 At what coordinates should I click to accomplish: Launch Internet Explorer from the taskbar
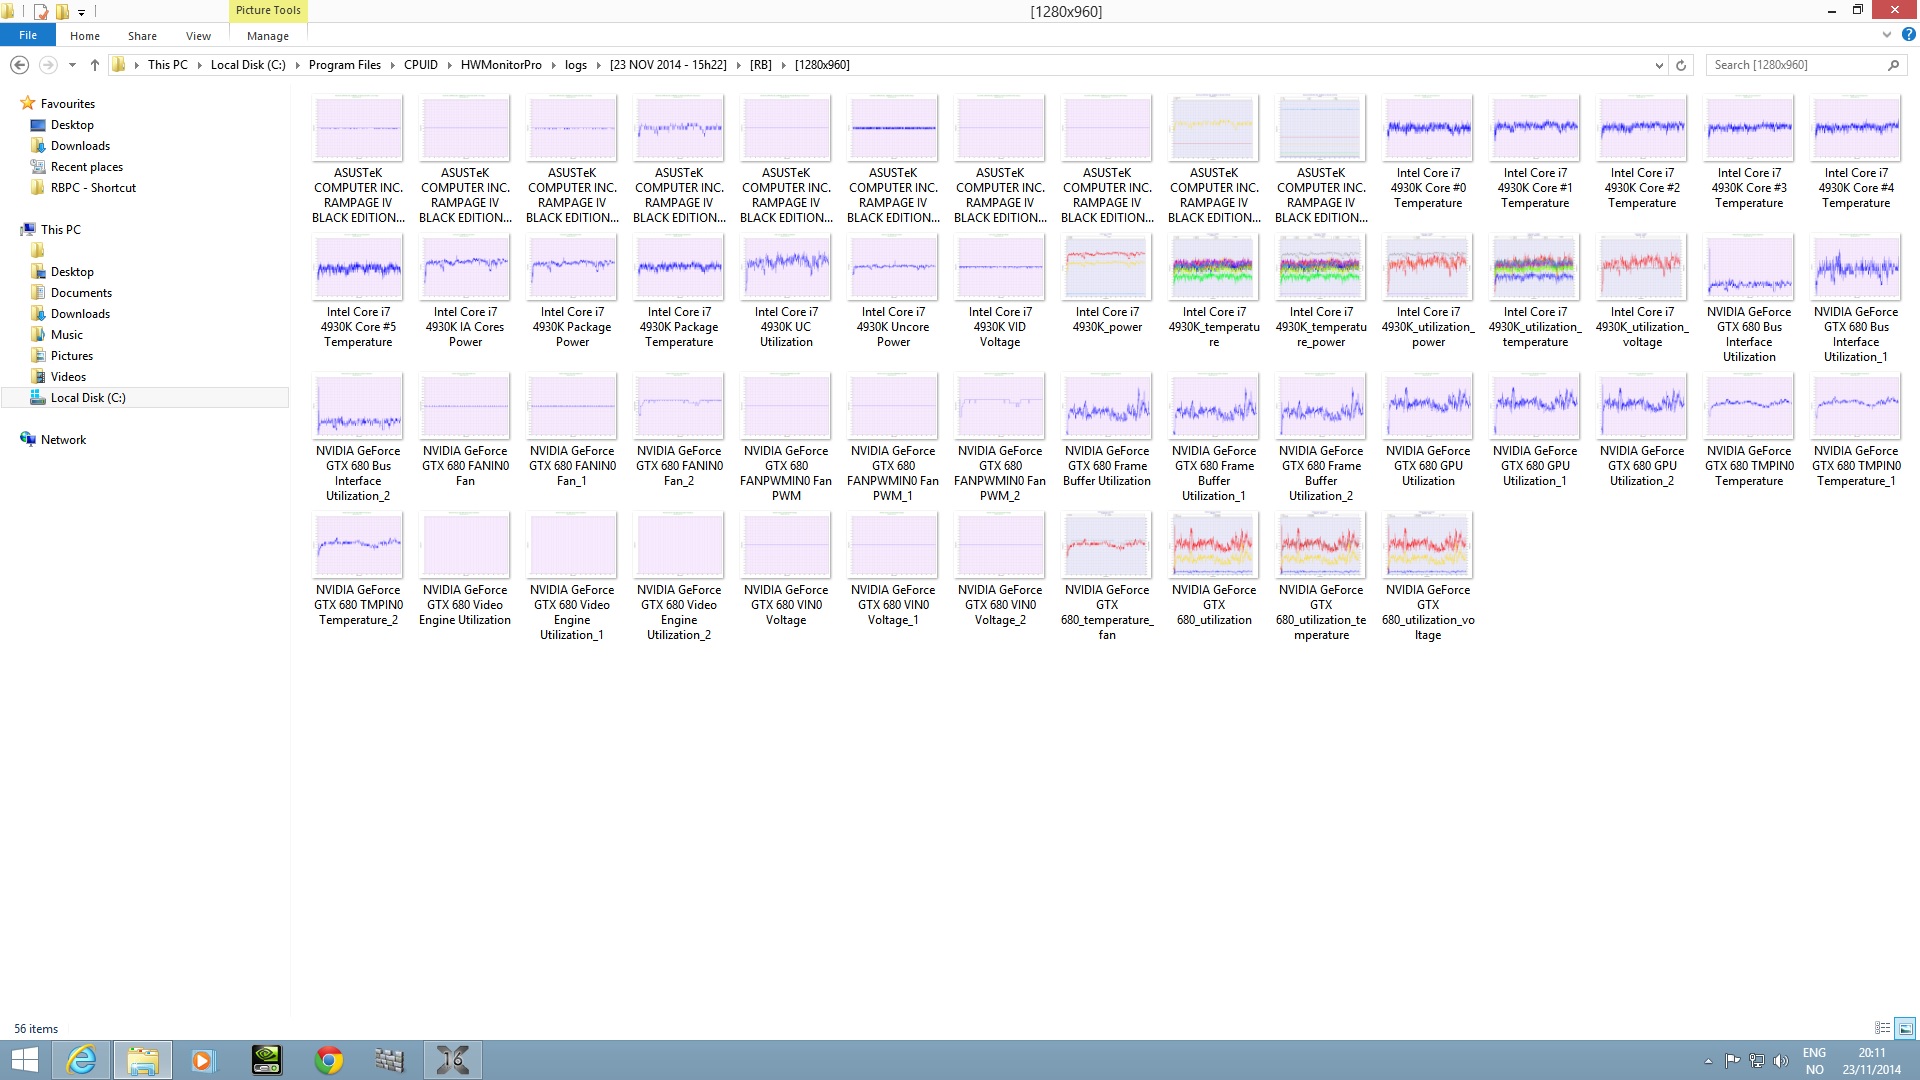coord(81,1060)
